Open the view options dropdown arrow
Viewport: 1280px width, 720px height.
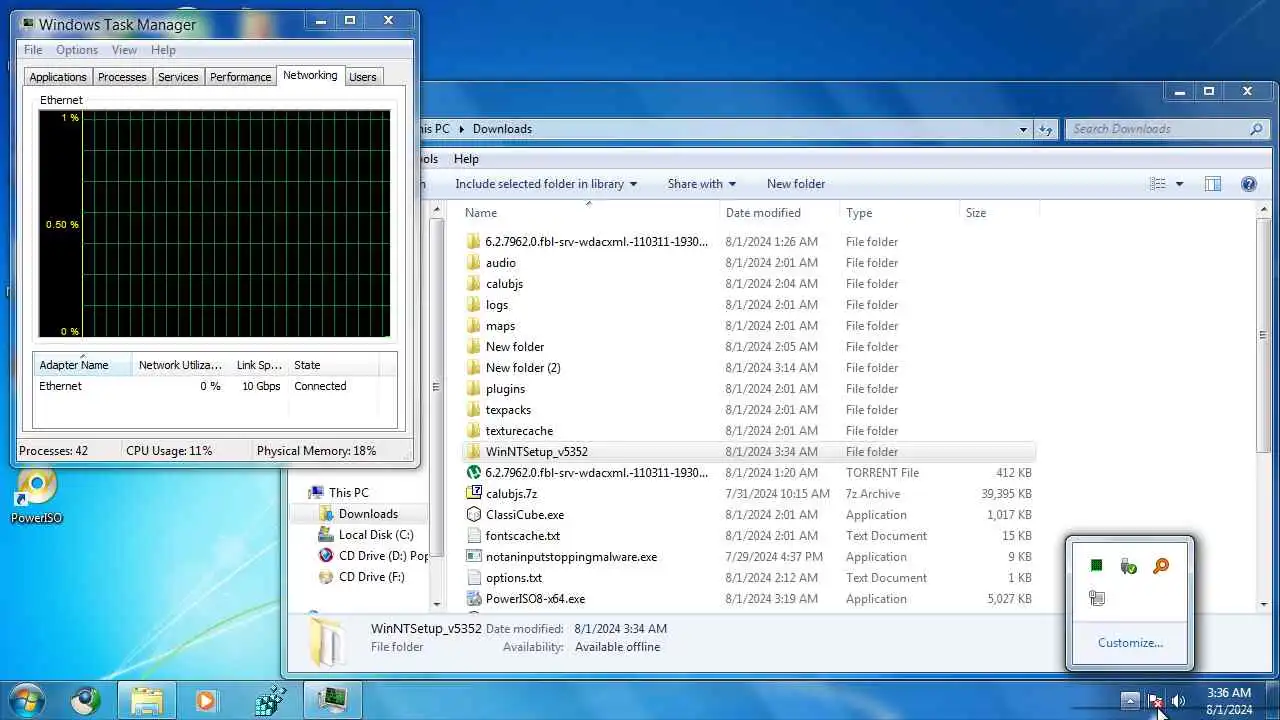click(x=1179, y=184)
